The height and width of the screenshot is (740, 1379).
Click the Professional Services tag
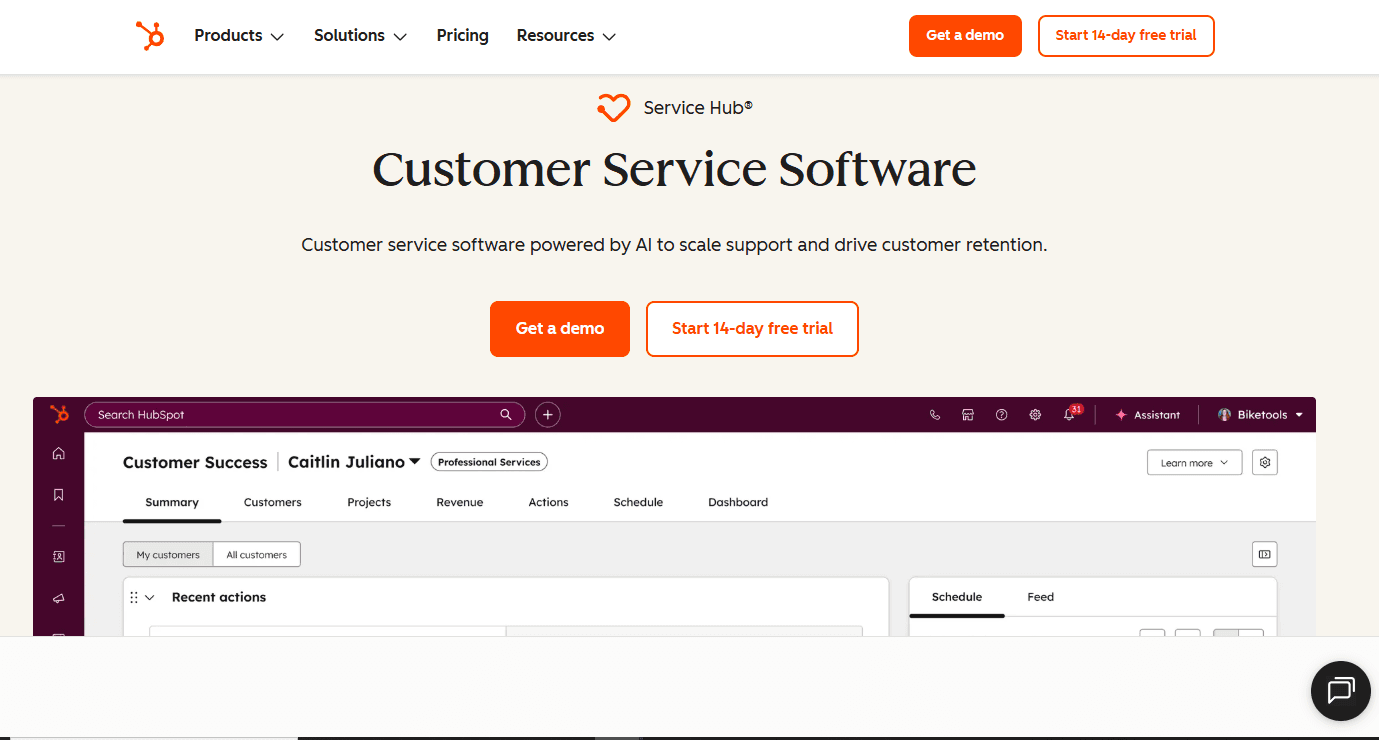point(489,462)
